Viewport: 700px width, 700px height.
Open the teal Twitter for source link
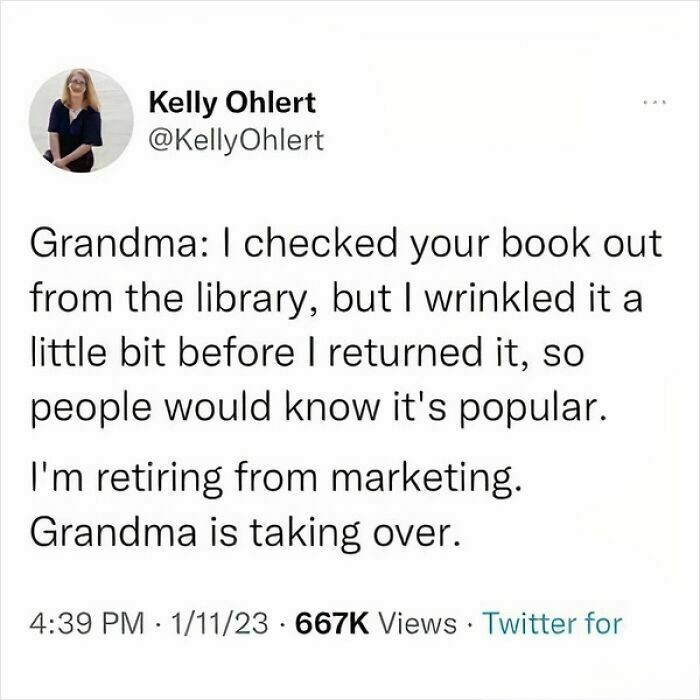554,623
